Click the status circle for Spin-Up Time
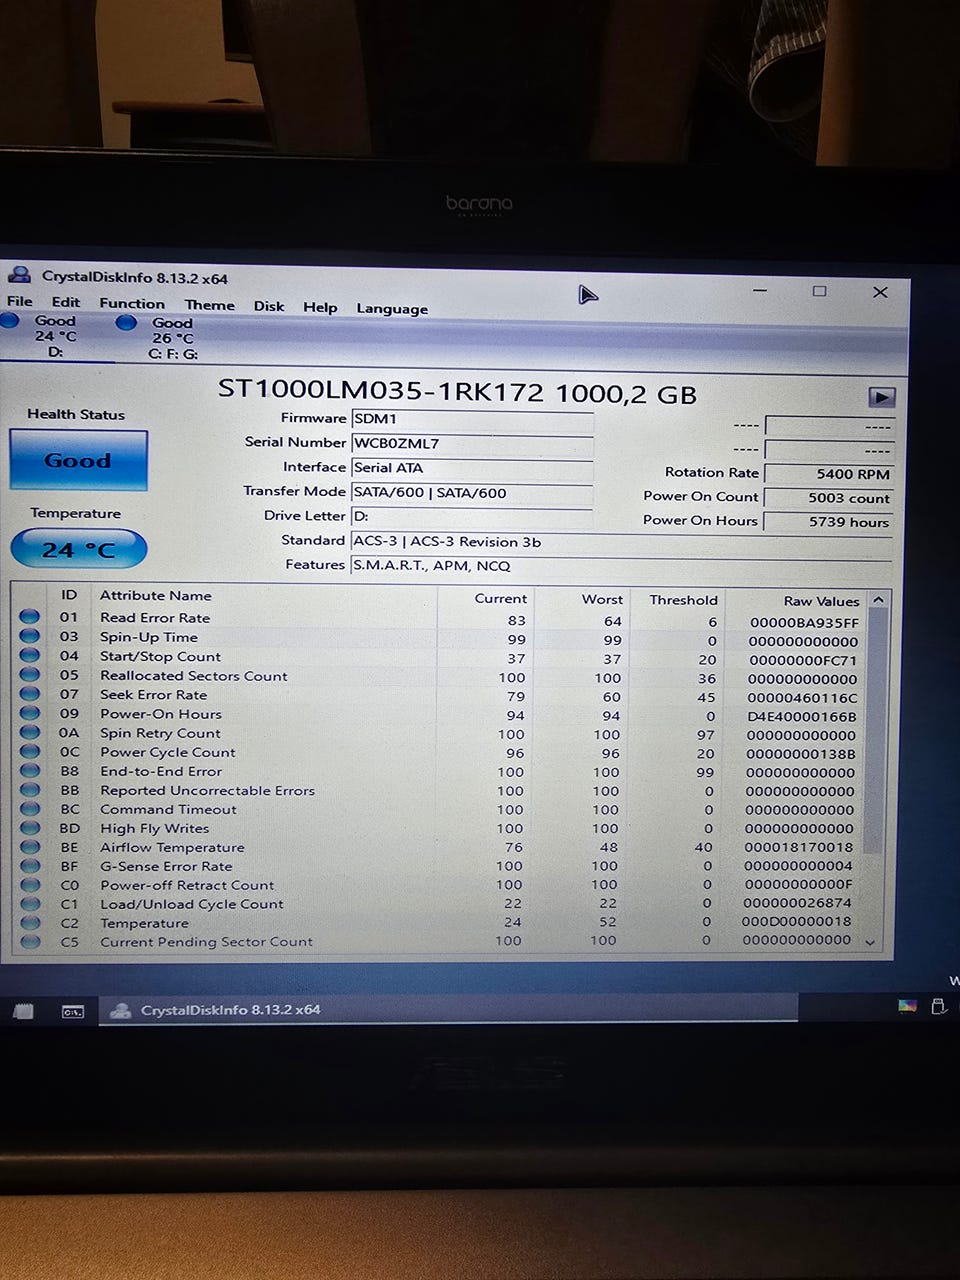The image size is (960, 1280). click(30, 636)
